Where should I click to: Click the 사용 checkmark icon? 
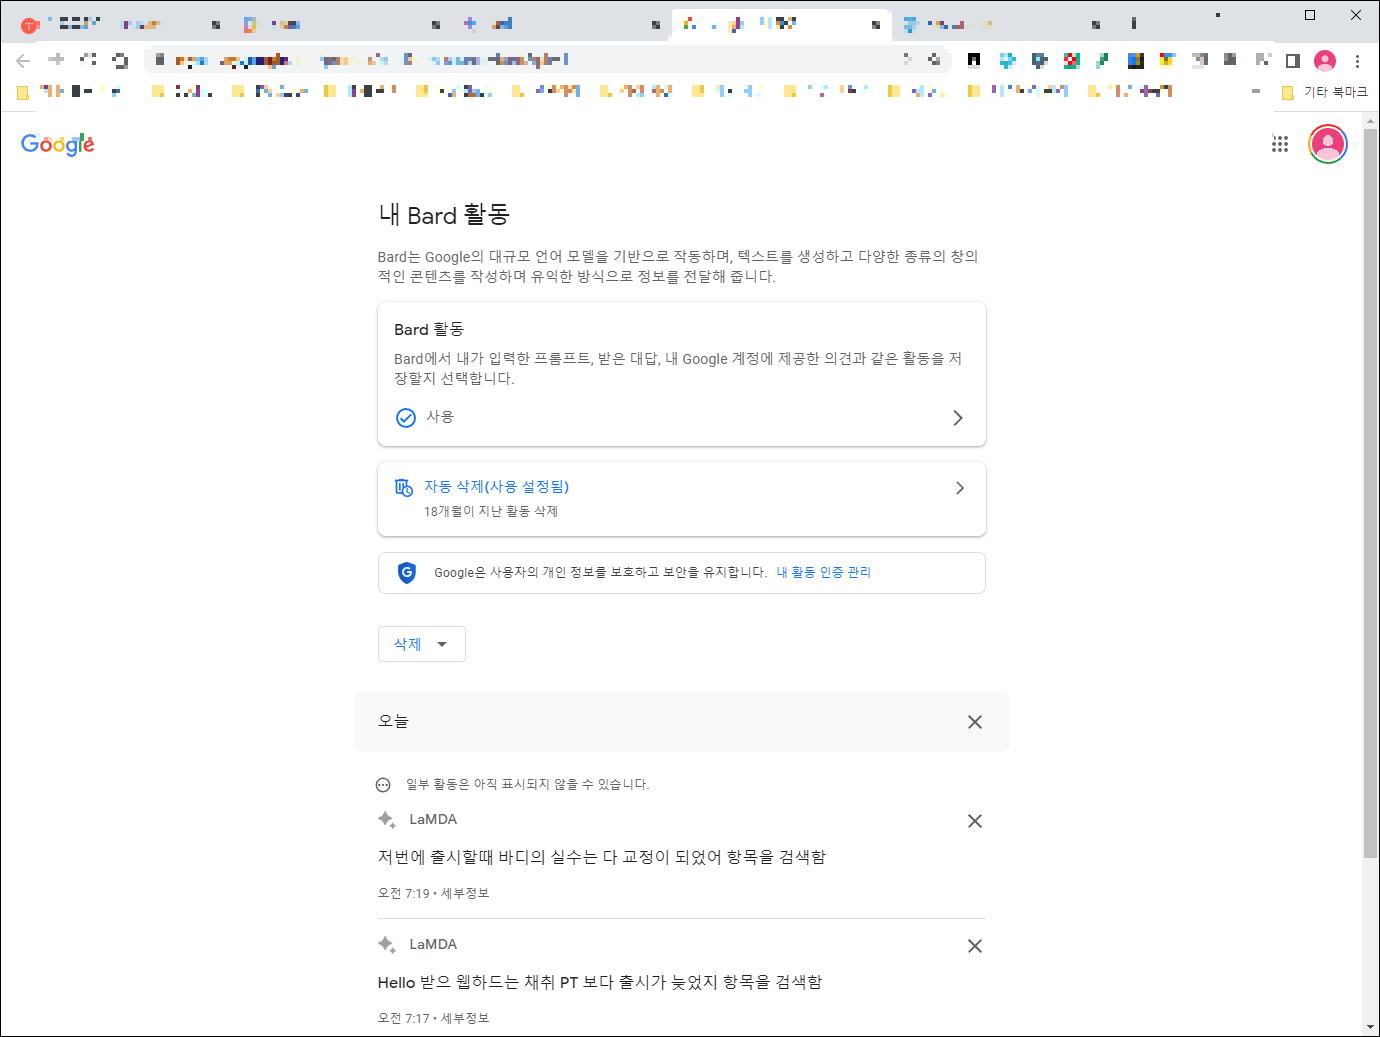(x=406, y=418)
